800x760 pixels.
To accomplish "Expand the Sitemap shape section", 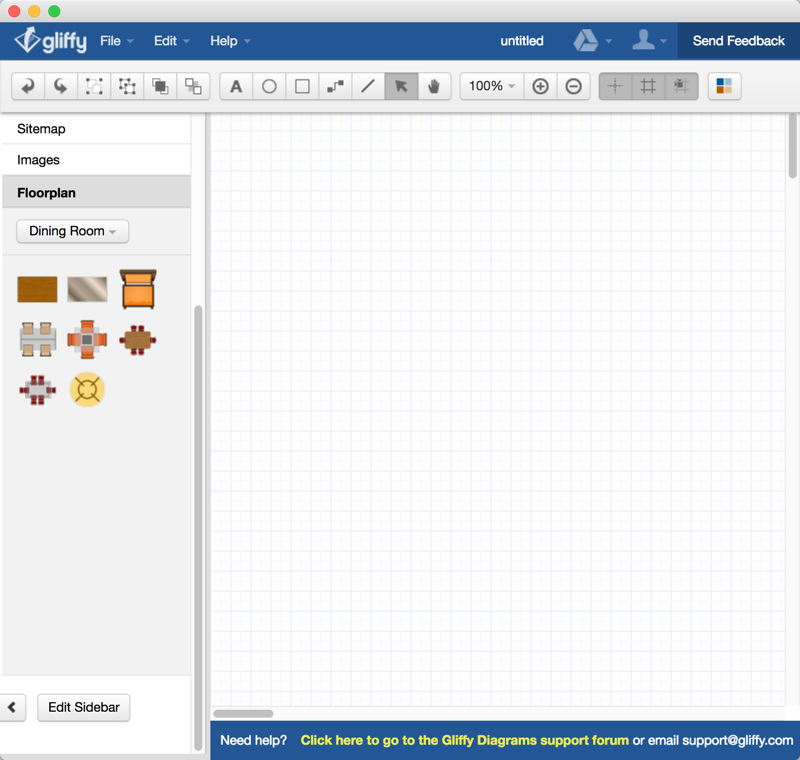I will [96, 129].
